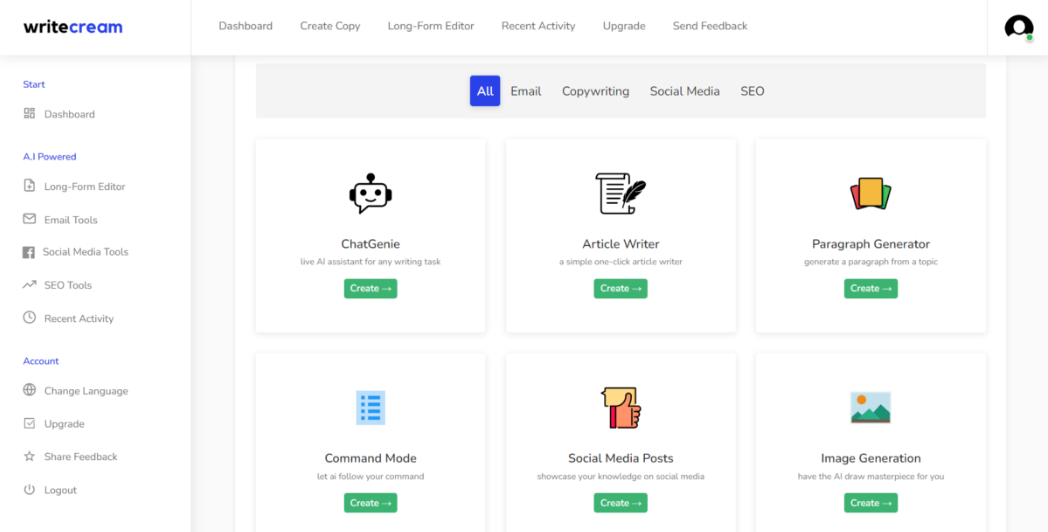Click Create button under Command Mode

tap(370, 503)
